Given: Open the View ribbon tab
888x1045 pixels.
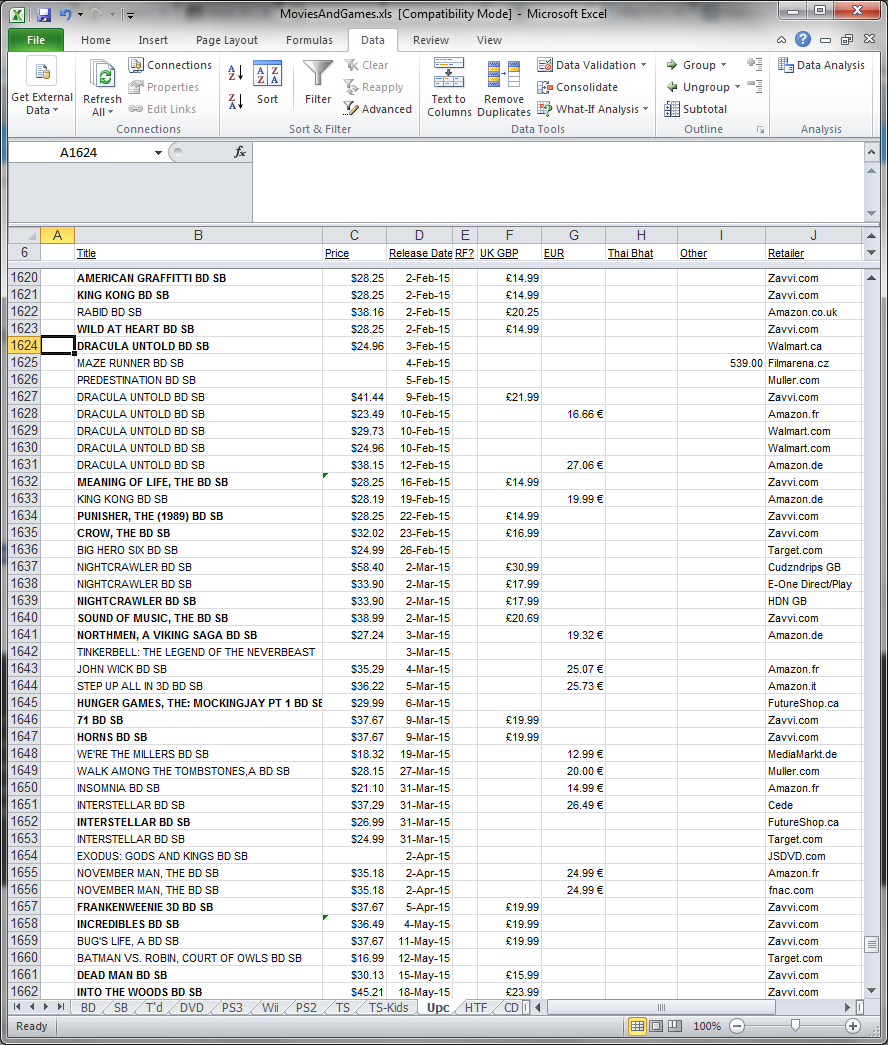Looking at the screenshot, I should pos(489,40).
